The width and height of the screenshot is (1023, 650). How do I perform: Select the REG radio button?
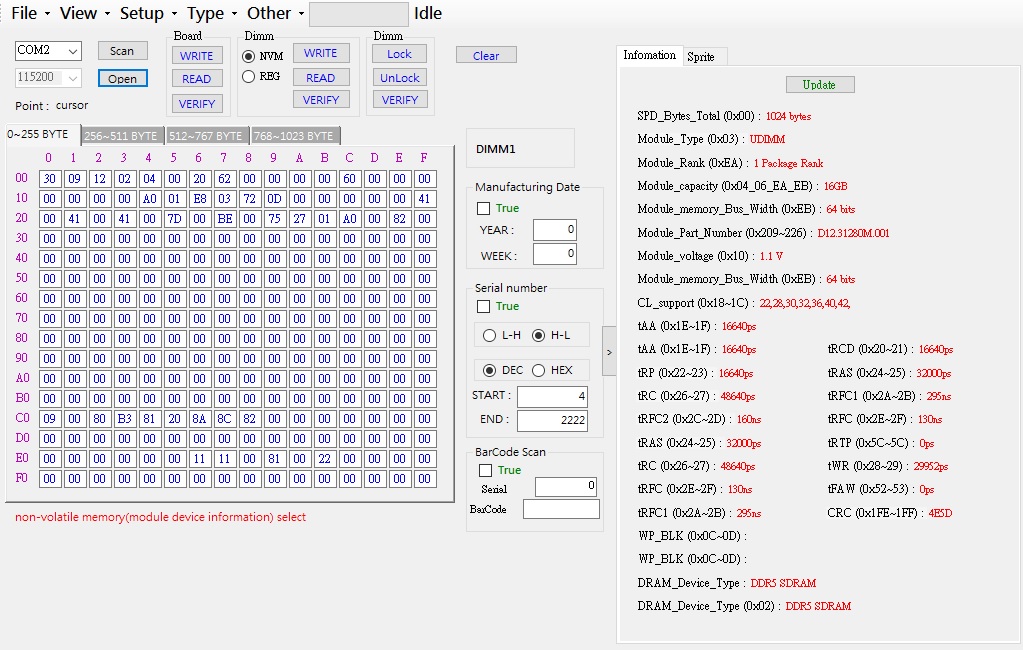250,76
